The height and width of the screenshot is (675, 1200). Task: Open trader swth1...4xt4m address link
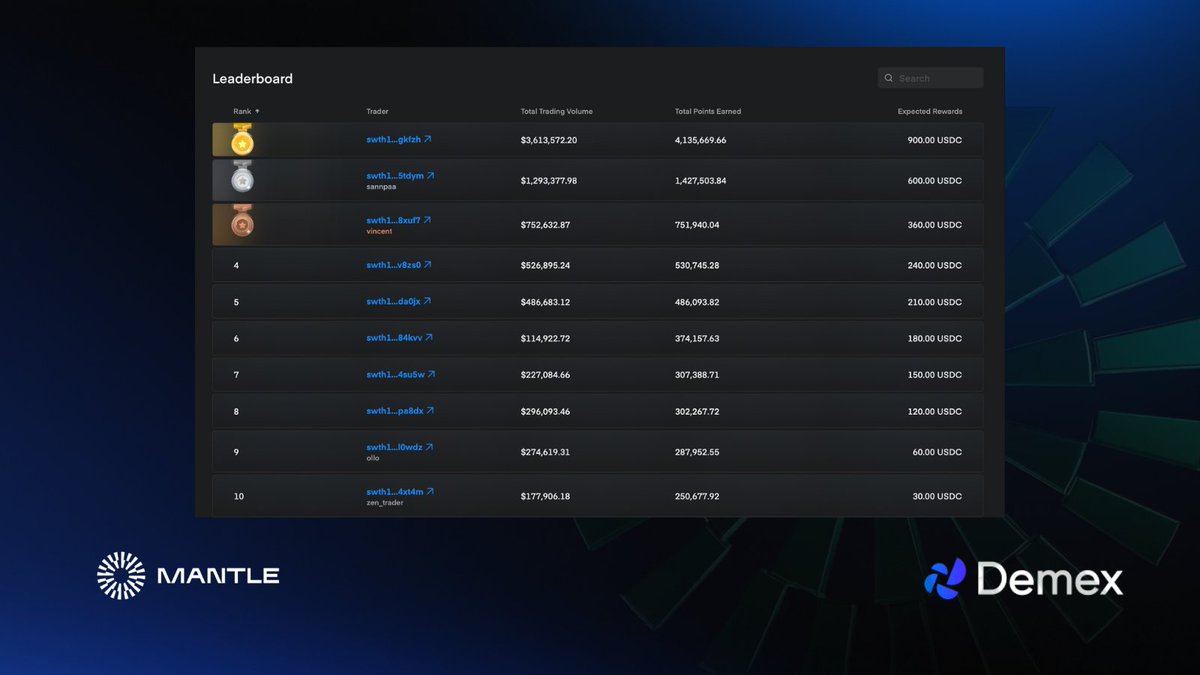tap(394, 492)
